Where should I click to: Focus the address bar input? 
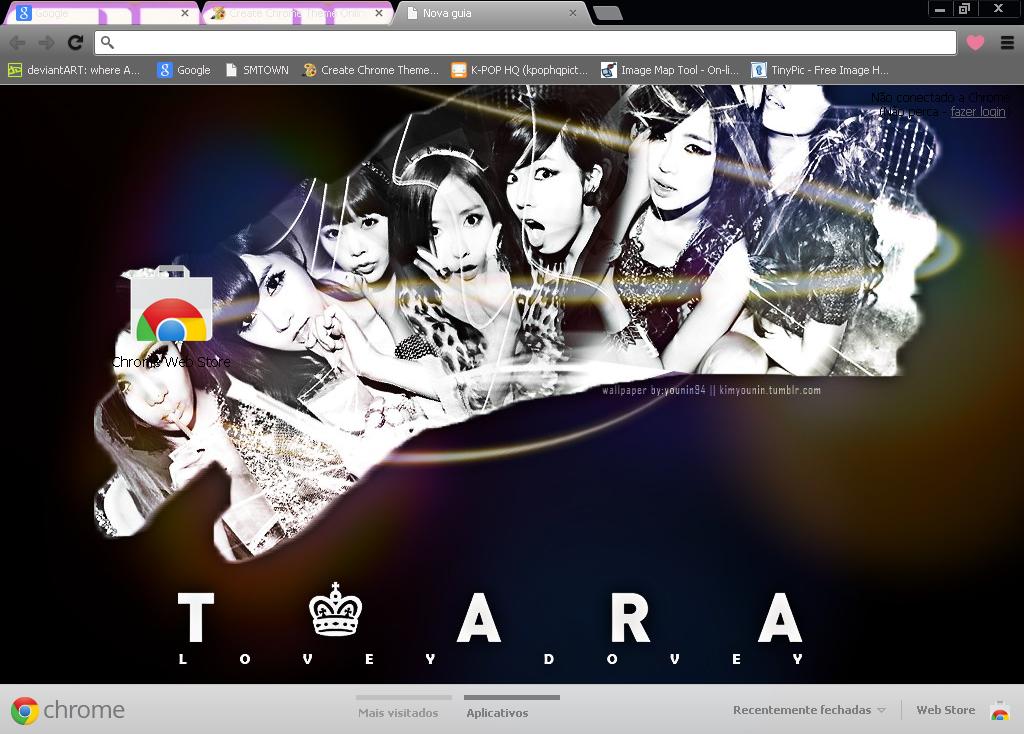tap(526, 43)
